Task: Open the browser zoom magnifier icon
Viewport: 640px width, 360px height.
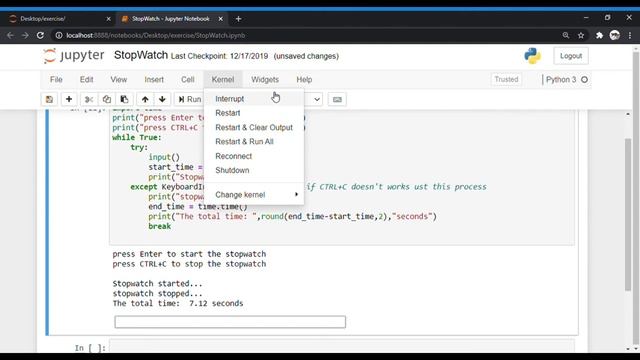Action: click(x=565, y=36)
